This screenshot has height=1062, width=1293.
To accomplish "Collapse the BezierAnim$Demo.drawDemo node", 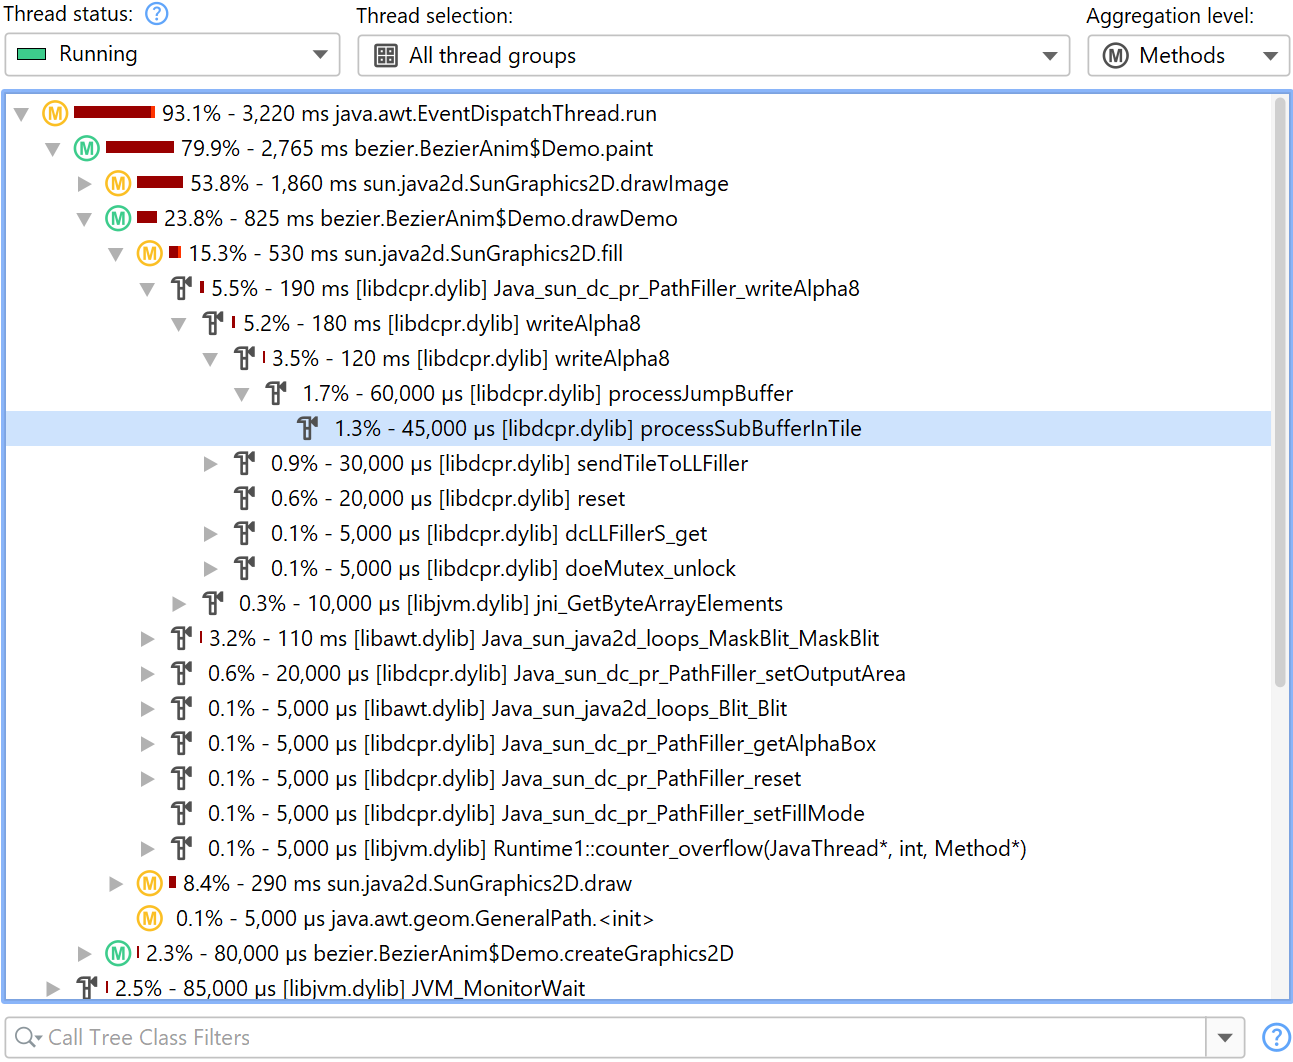I will click(x=85, y=219).
